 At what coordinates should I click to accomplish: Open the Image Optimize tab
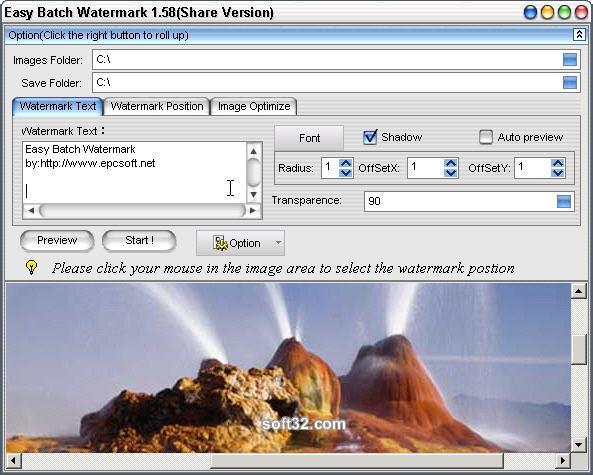tap(254, 106)
